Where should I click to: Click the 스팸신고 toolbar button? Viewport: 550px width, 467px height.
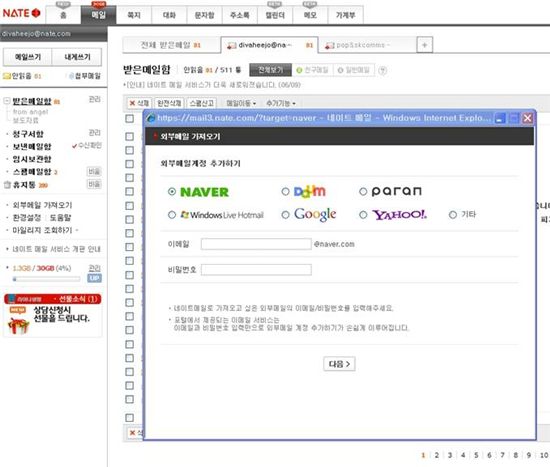click(x=202, y=103)
